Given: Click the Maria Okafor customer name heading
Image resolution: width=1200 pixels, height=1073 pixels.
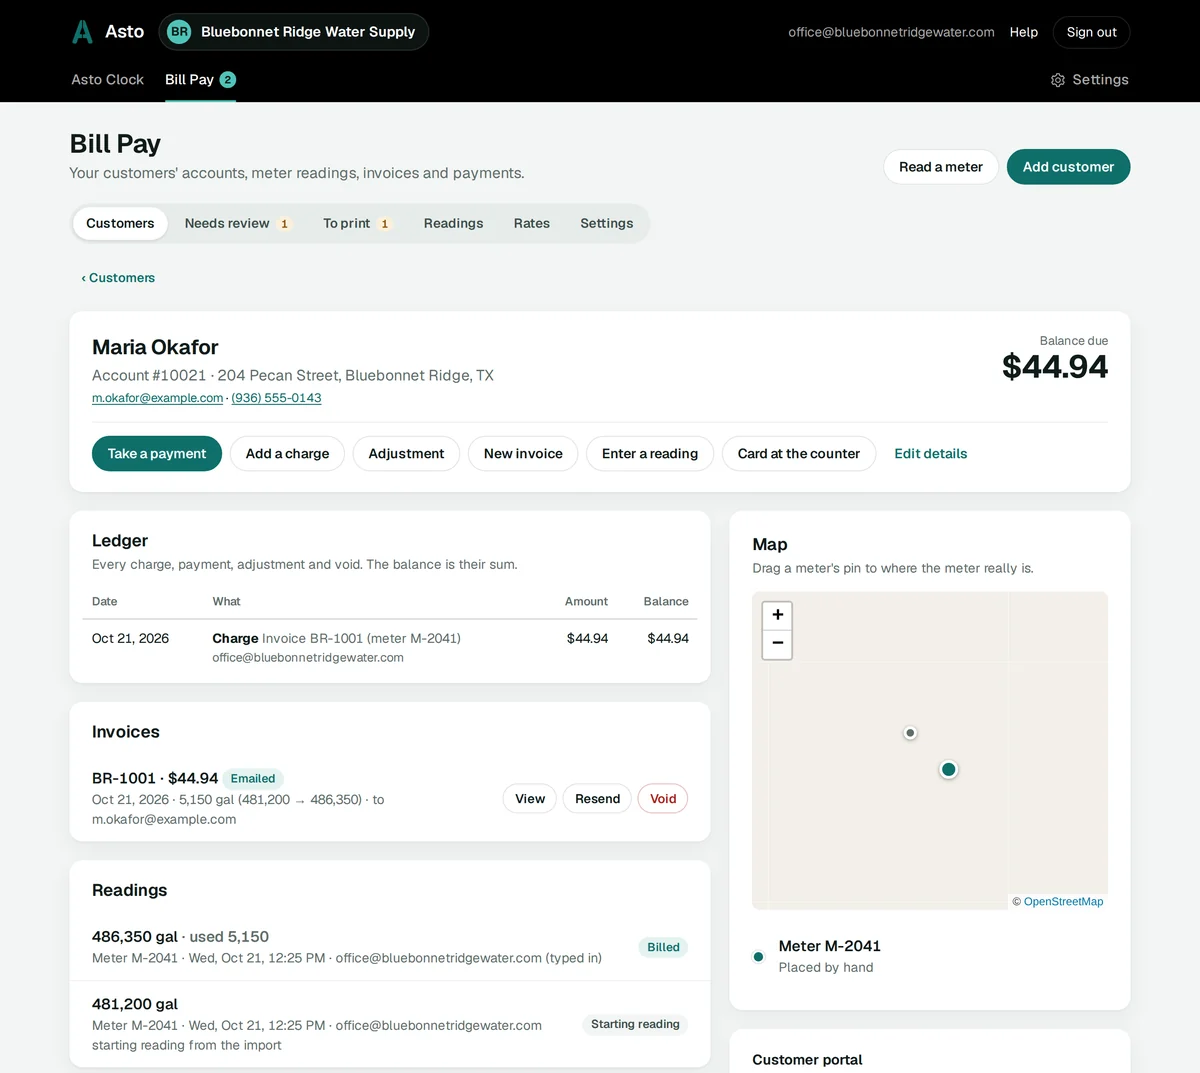Looking at the screenshot, I should click(x=155, y=347).
